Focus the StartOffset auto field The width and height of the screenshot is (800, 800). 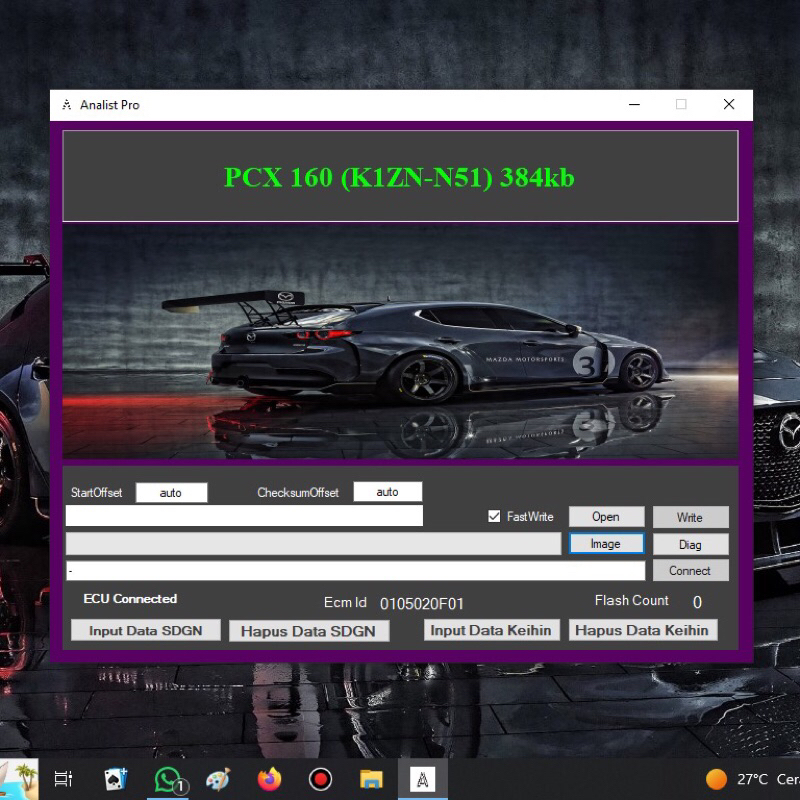171,492
